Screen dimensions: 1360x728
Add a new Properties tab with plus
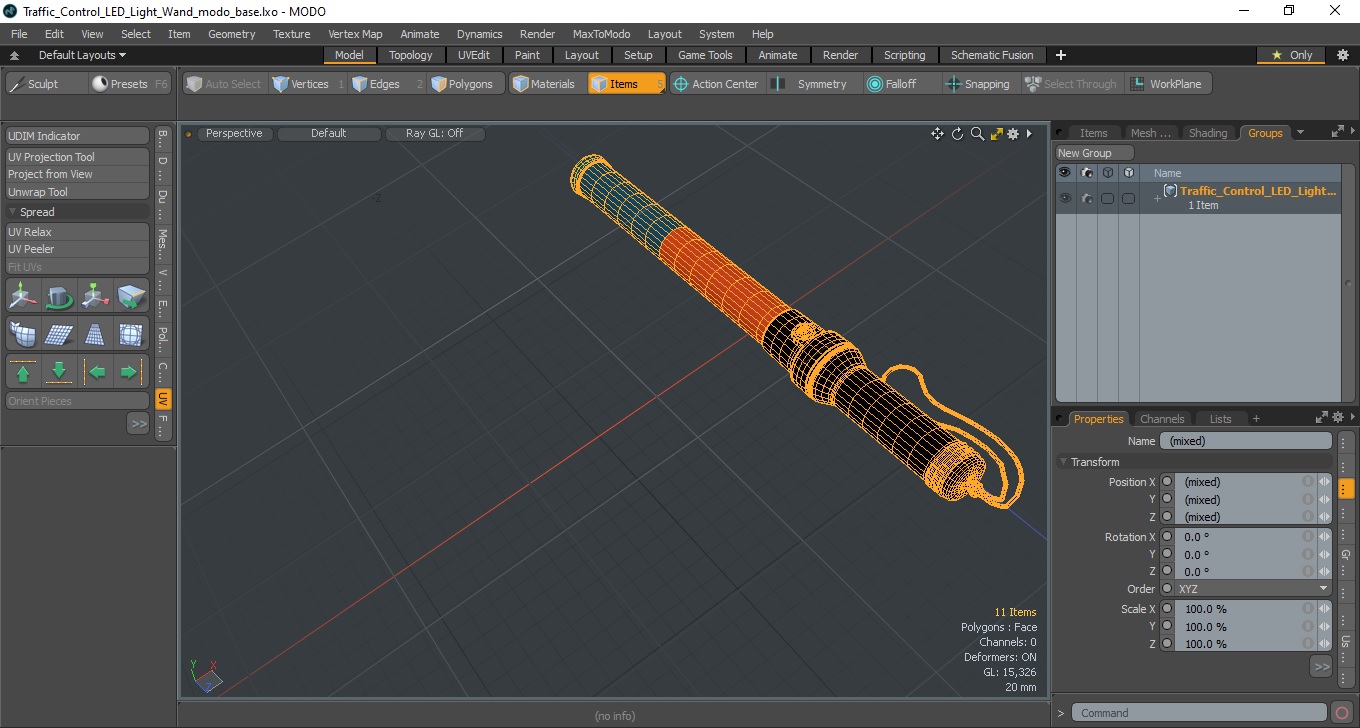(1256, 419)
